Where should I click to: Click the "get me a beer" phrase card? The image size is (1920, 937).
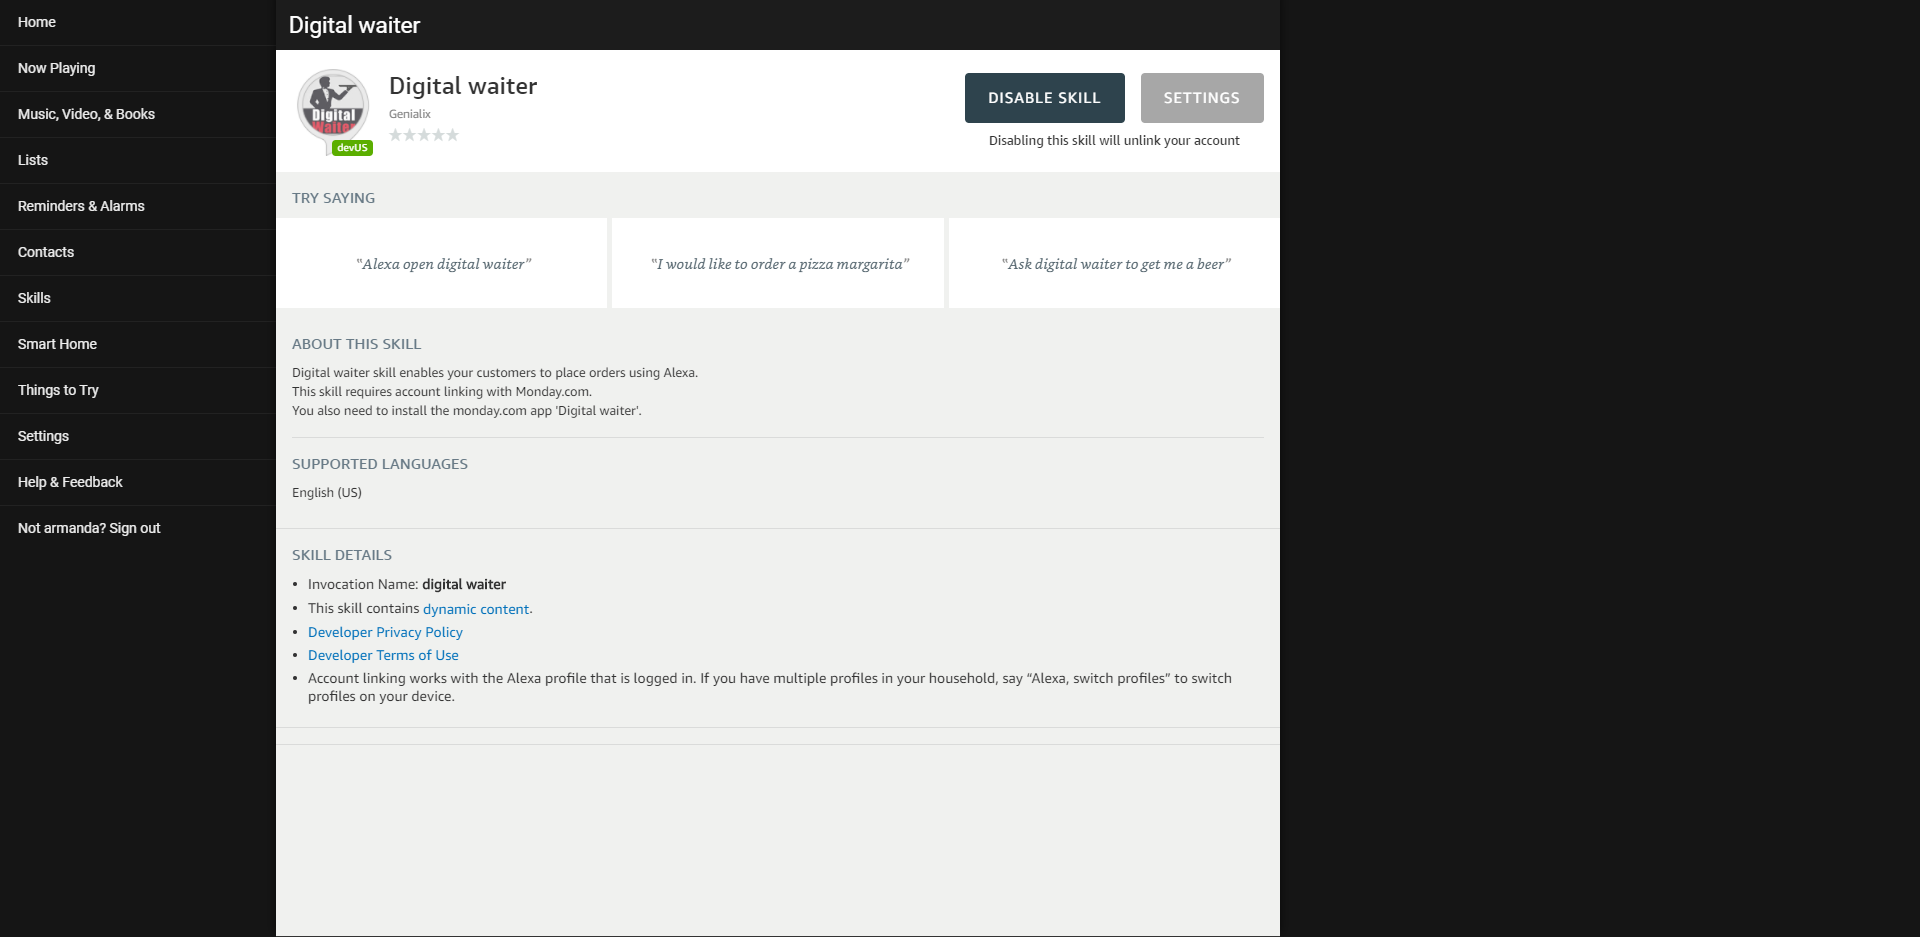tap(1114, 263)
